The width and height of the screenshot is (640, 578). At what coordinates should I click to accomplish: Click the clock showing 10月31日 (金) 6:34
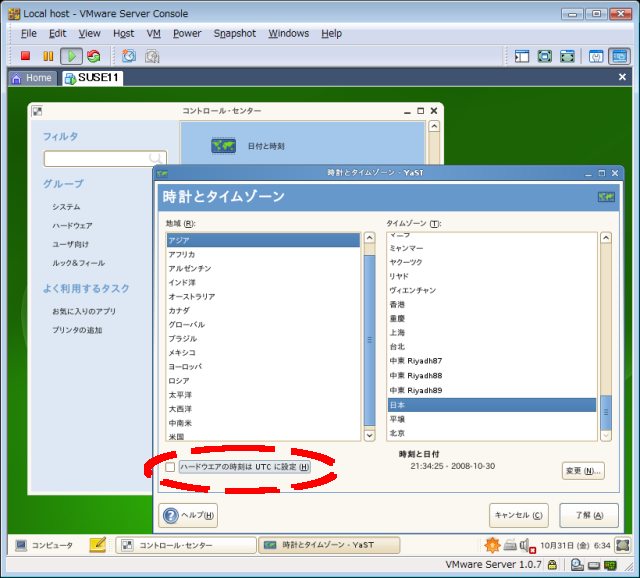tap(575, 545)
